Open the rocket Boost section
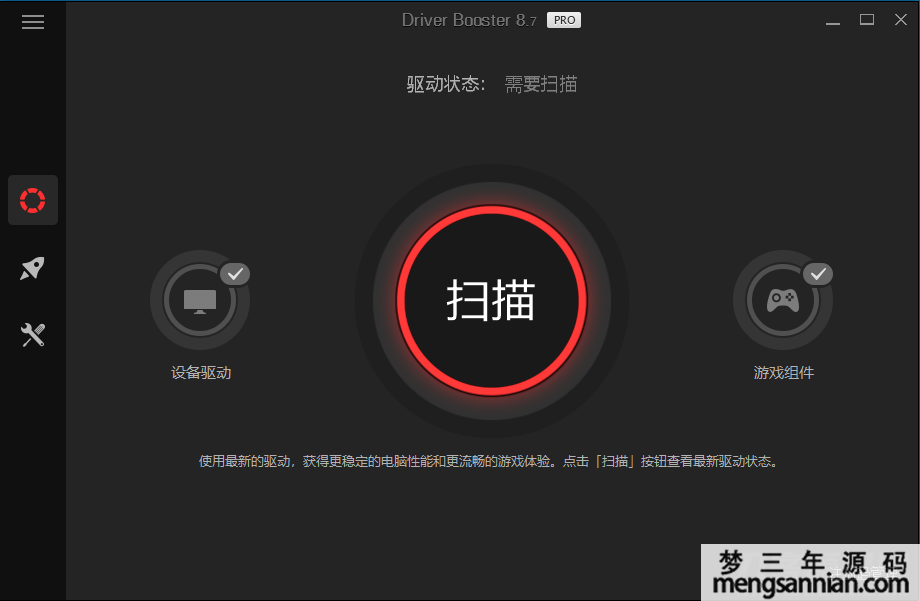Viewport: 920px width, 601px height. (33, 268)
